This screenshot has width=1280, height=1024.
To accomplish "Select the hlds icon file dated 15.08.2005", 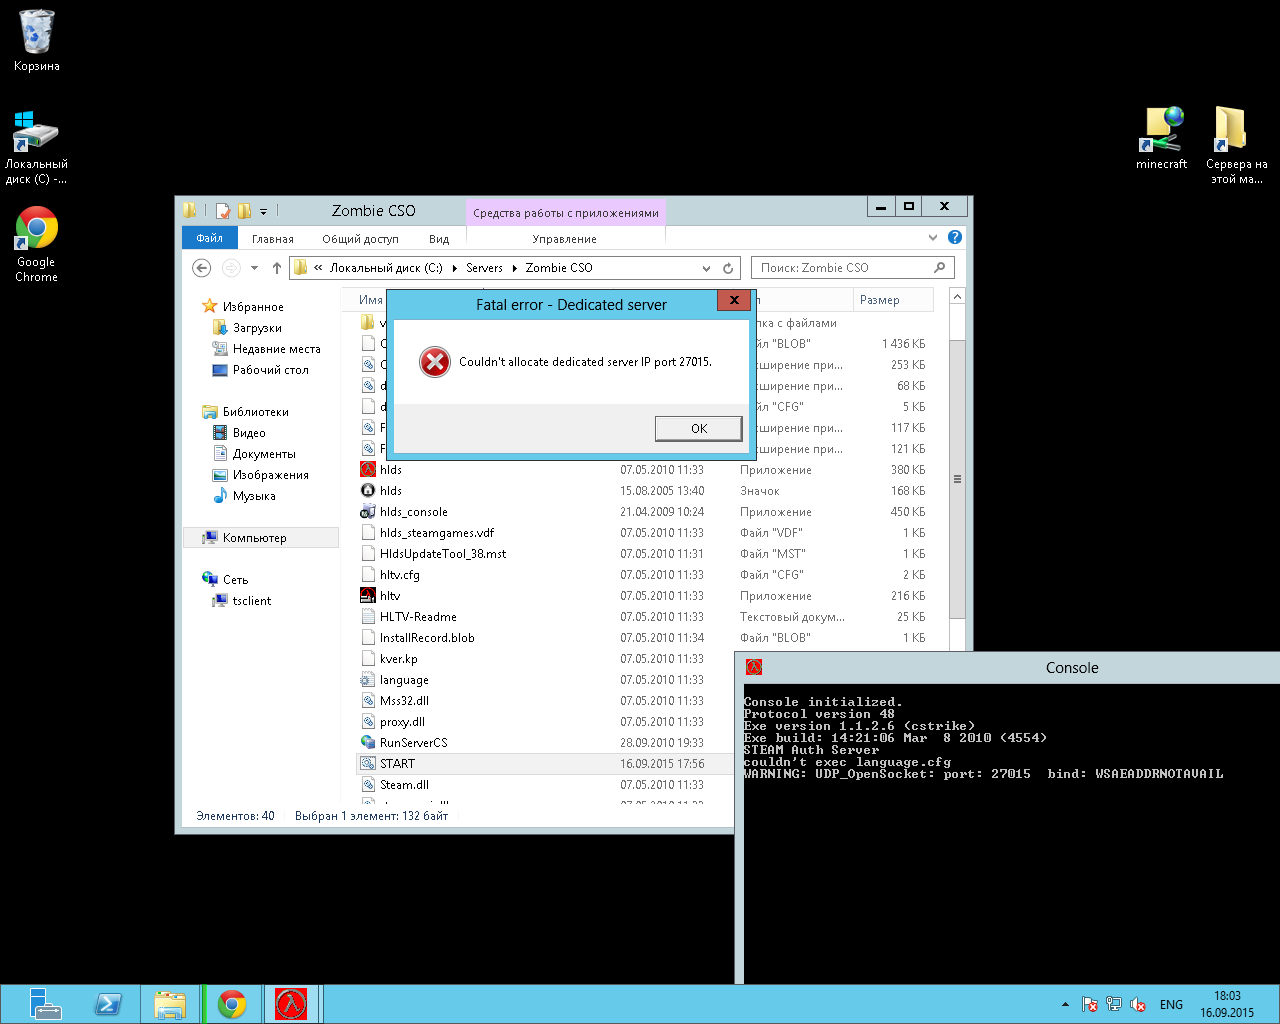I will [x=644, y=491].
